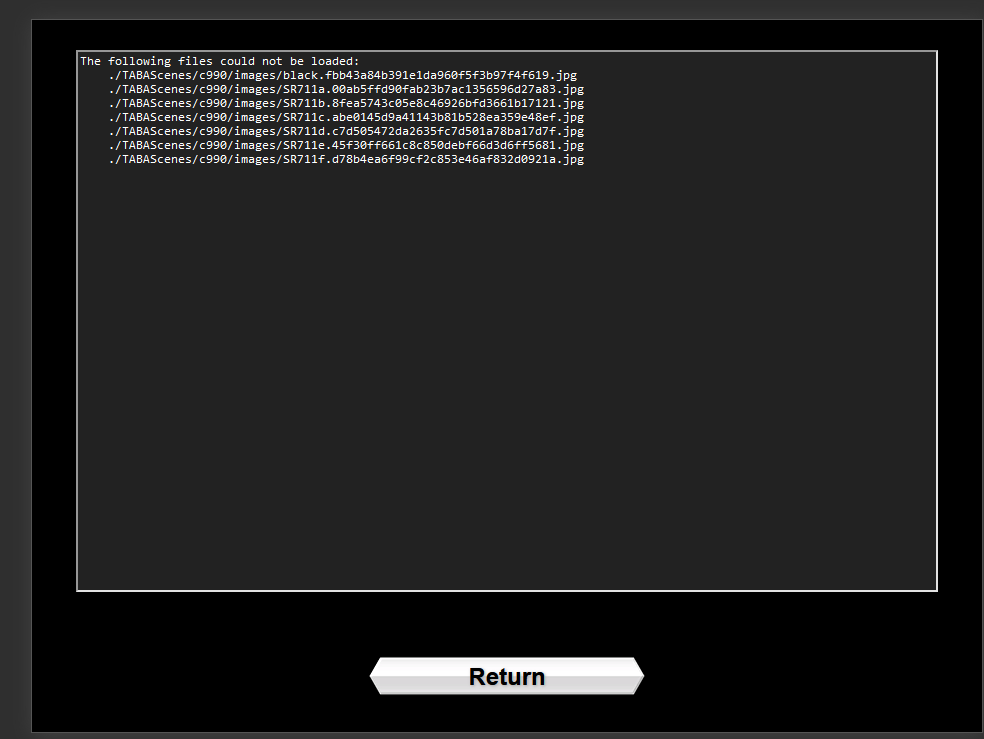Select the SR711e file name in the list
The height and width of the screenshot is (739, 984).
tap(303, 145)
